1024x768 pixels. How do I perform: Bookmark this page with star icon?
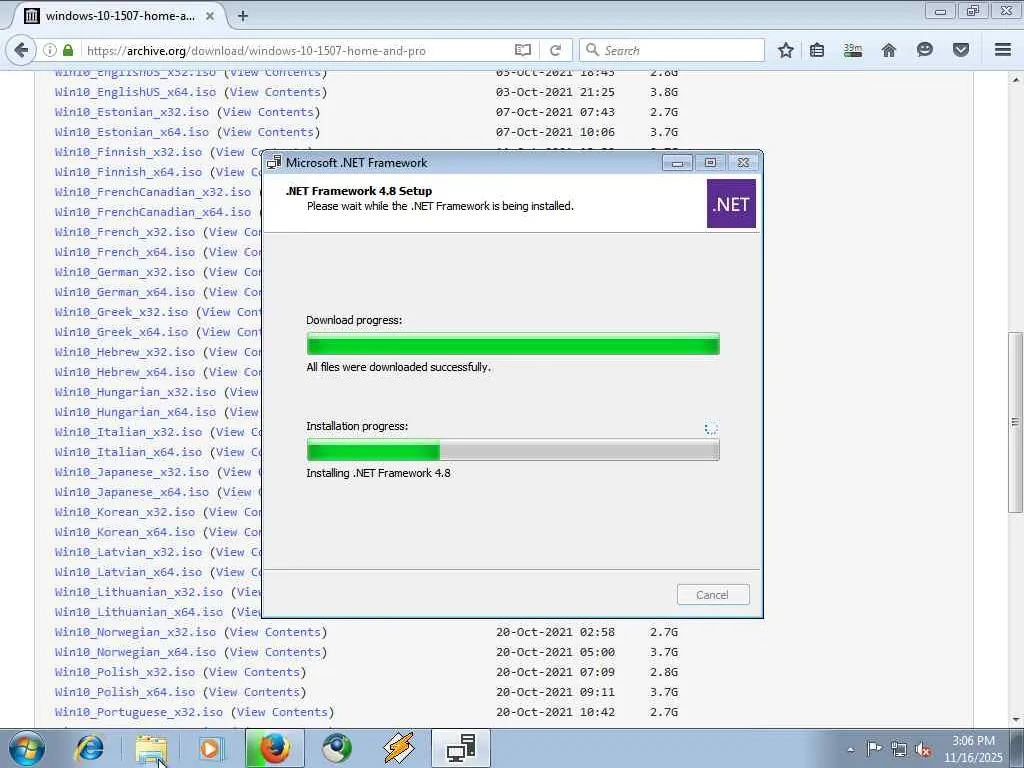pyautogui.click(x=786, y=50)
